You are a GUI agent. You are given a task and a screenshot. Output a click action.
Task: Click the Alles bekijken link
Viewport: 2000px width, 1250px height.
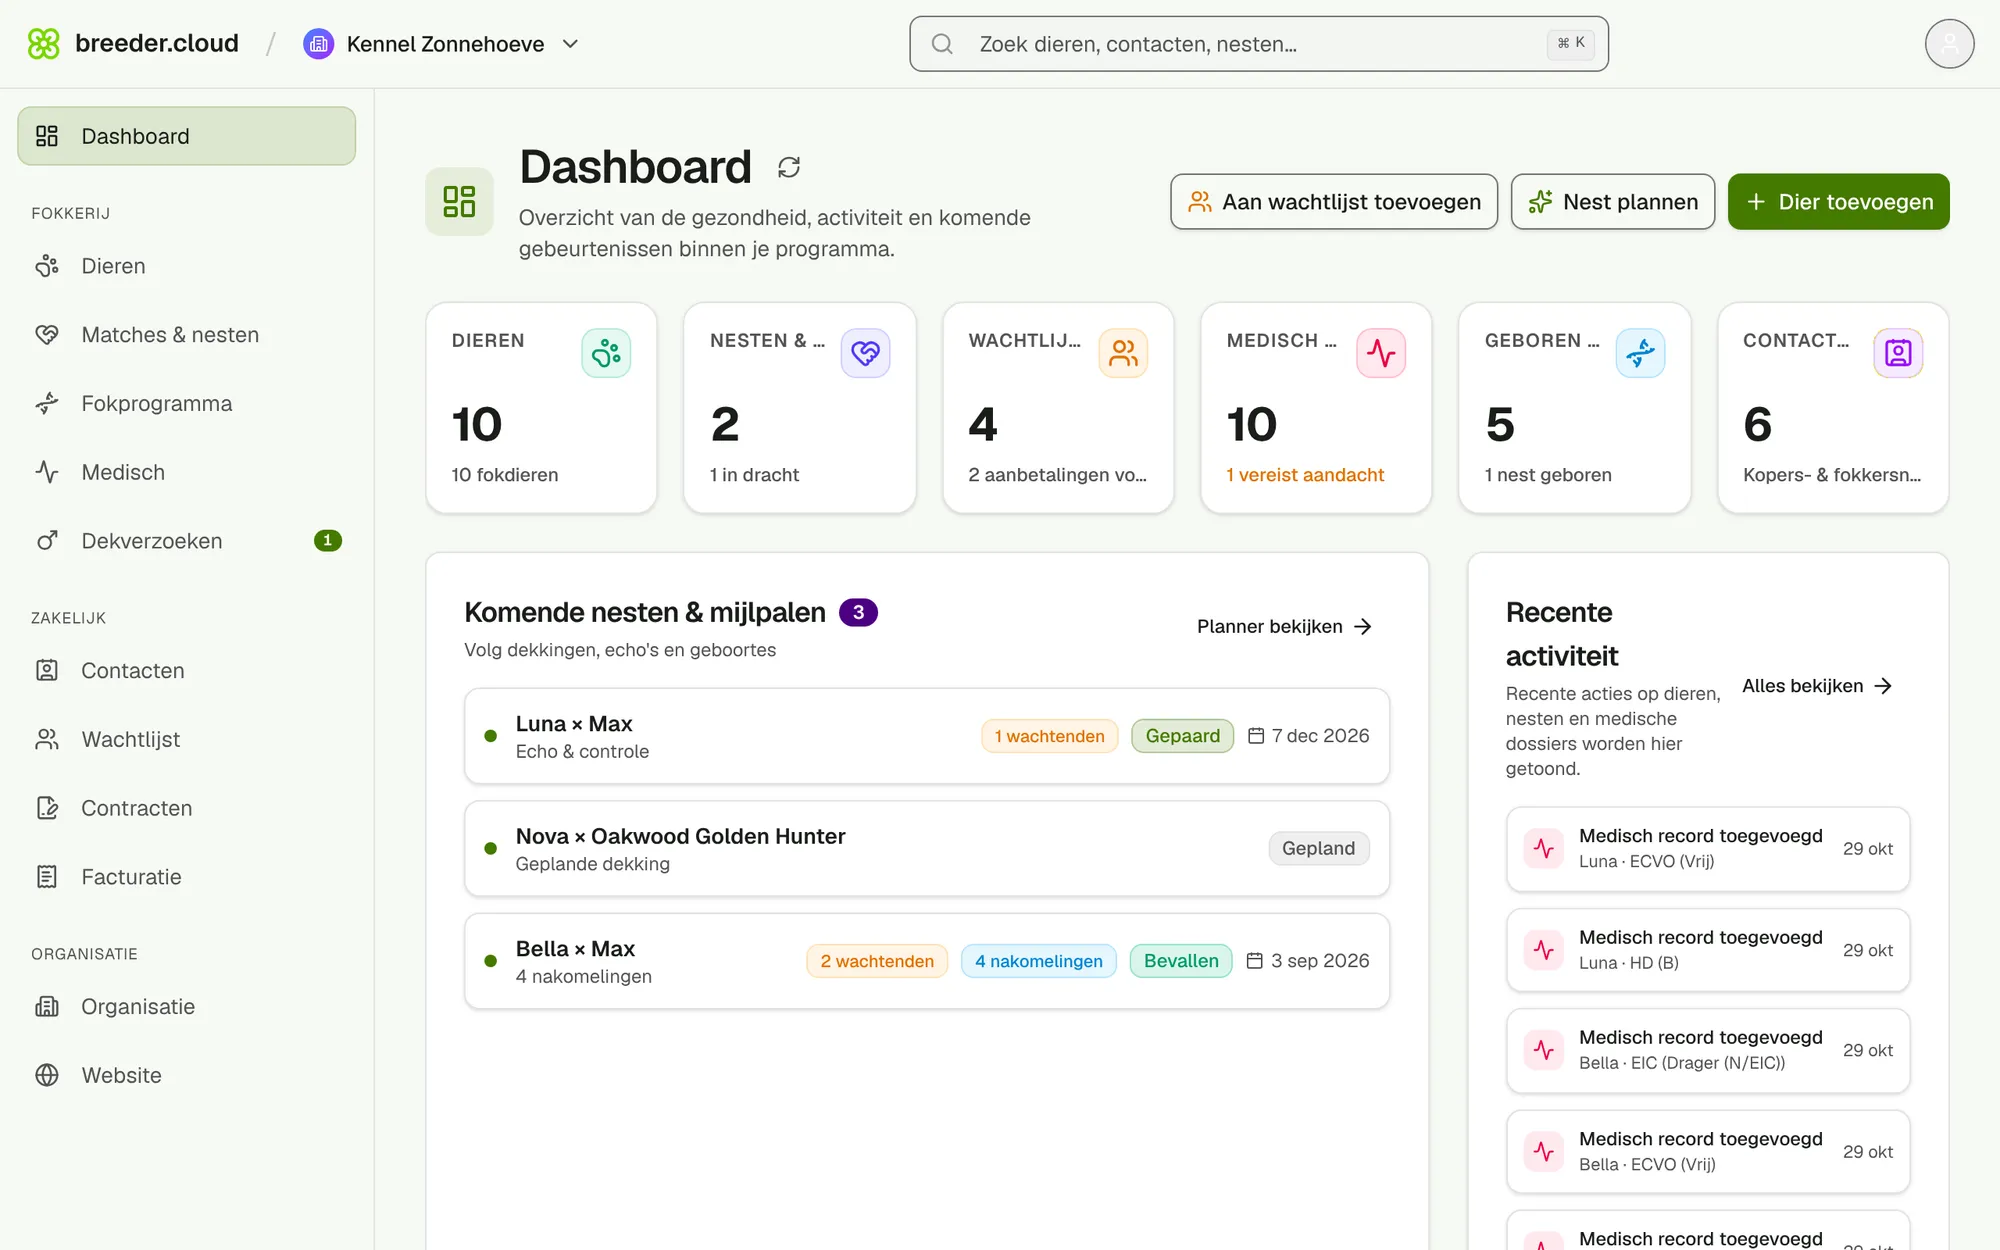[x=1817, y=686]
